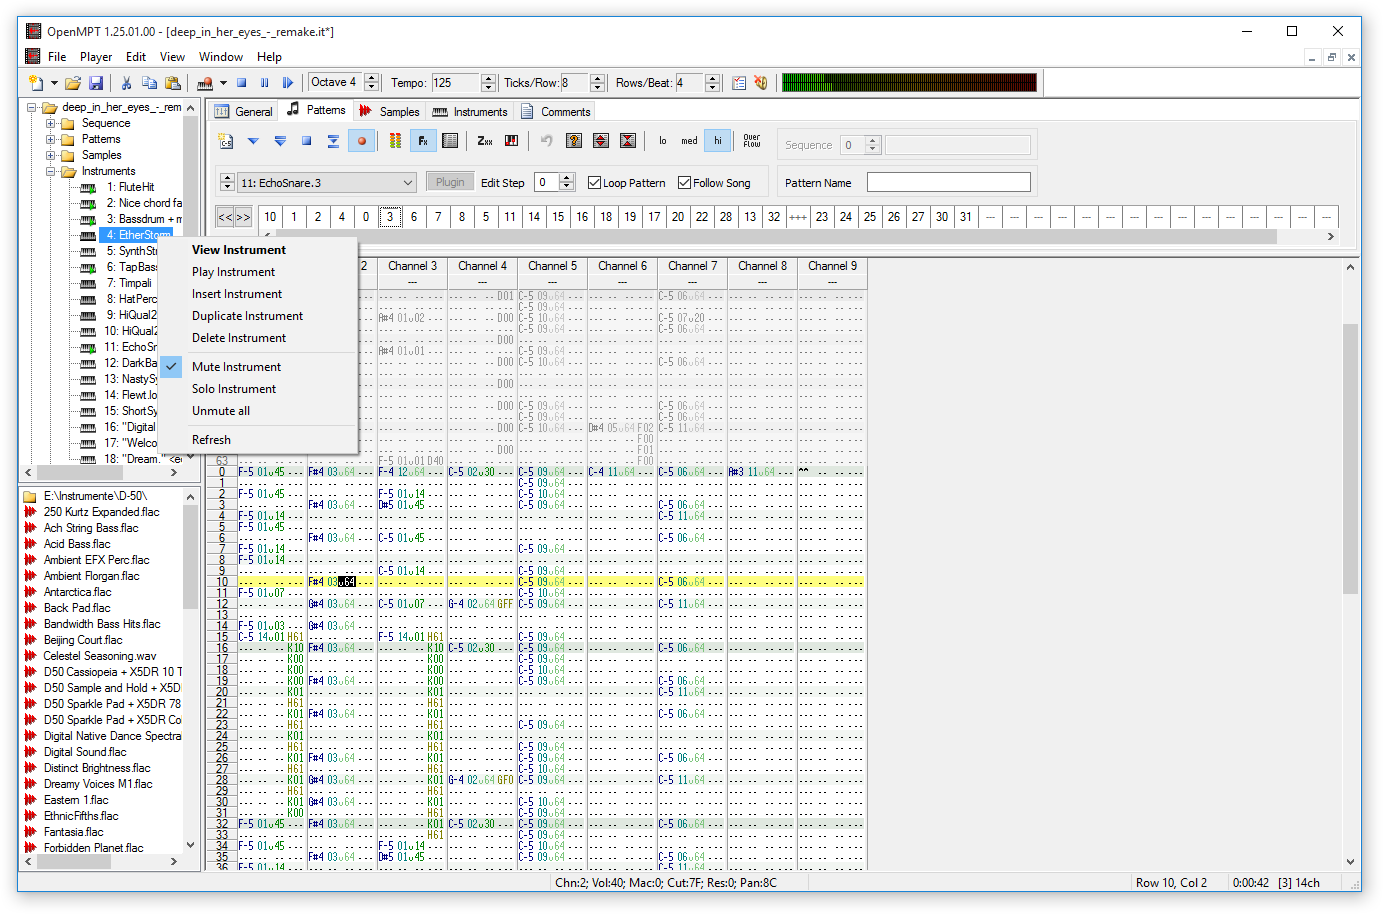Click the pattern editor vertical scrollbar thumb
Screen dimensions: 1383x914
click(1351, 458)
